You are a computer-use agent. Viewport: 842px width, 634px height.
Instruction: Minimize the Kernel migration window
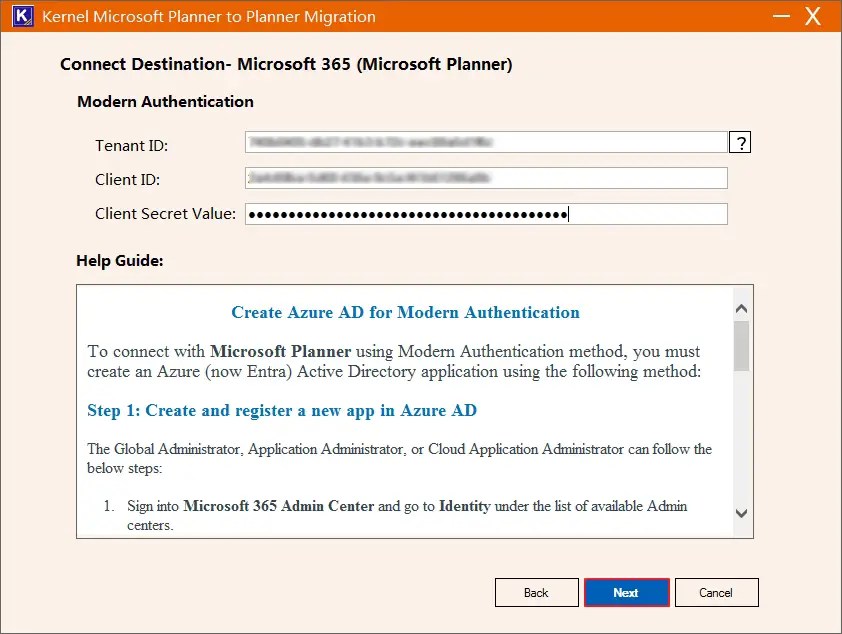(781, 16)
